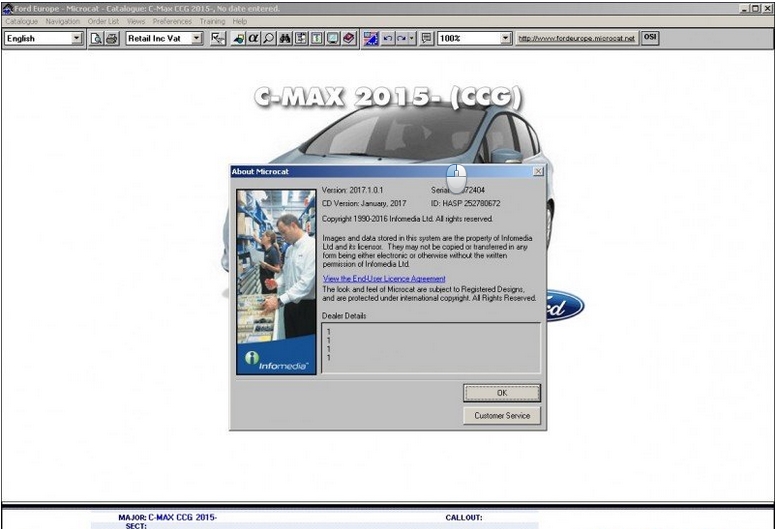
Task: Click the red book toolbar icon
Action: coord(349,38)
